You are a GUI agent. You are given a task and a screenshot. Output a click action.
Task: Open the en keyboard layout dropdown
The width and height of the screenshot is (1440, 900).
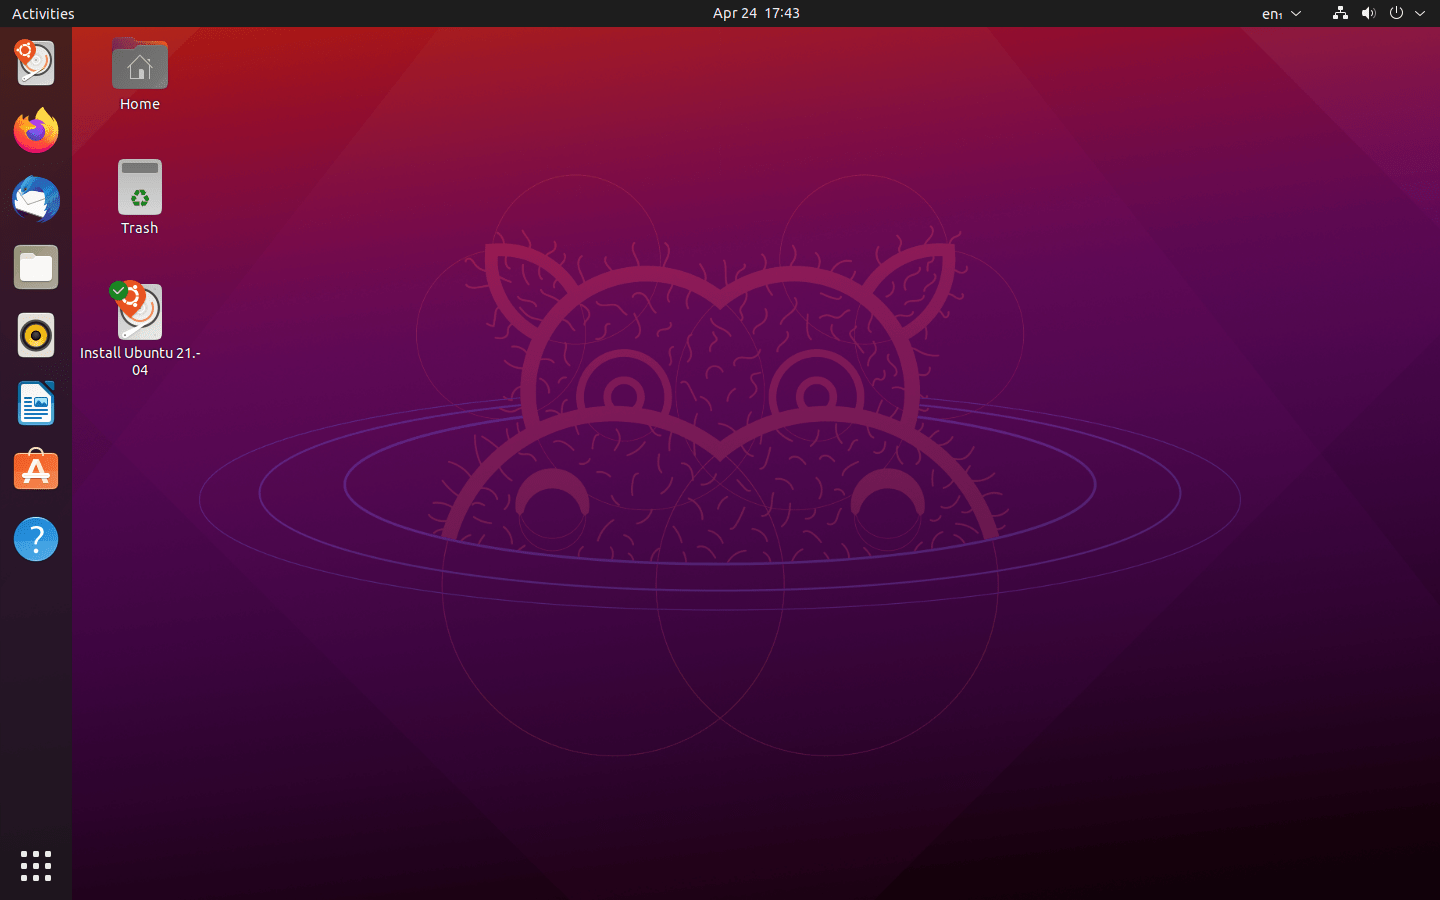(1282, 13)
